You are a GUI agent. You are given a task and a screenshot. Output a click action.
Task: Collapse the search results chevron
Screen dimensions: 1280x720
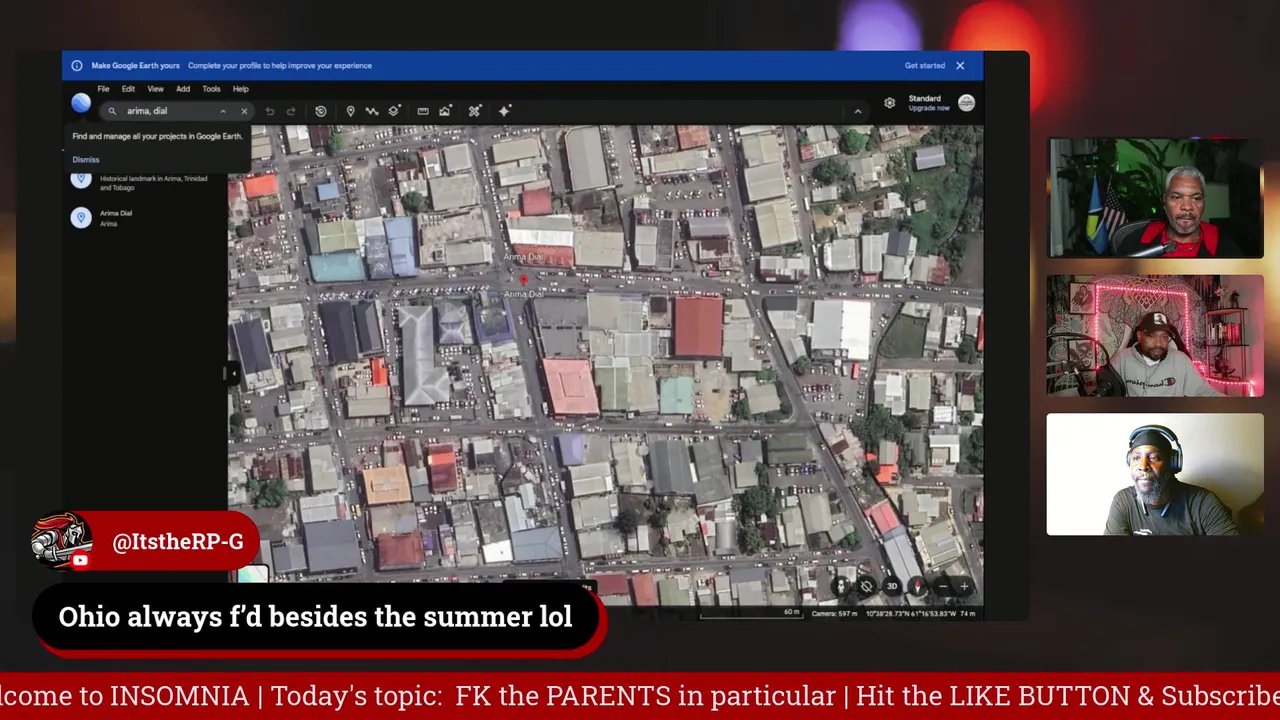(x=222, y=111)
